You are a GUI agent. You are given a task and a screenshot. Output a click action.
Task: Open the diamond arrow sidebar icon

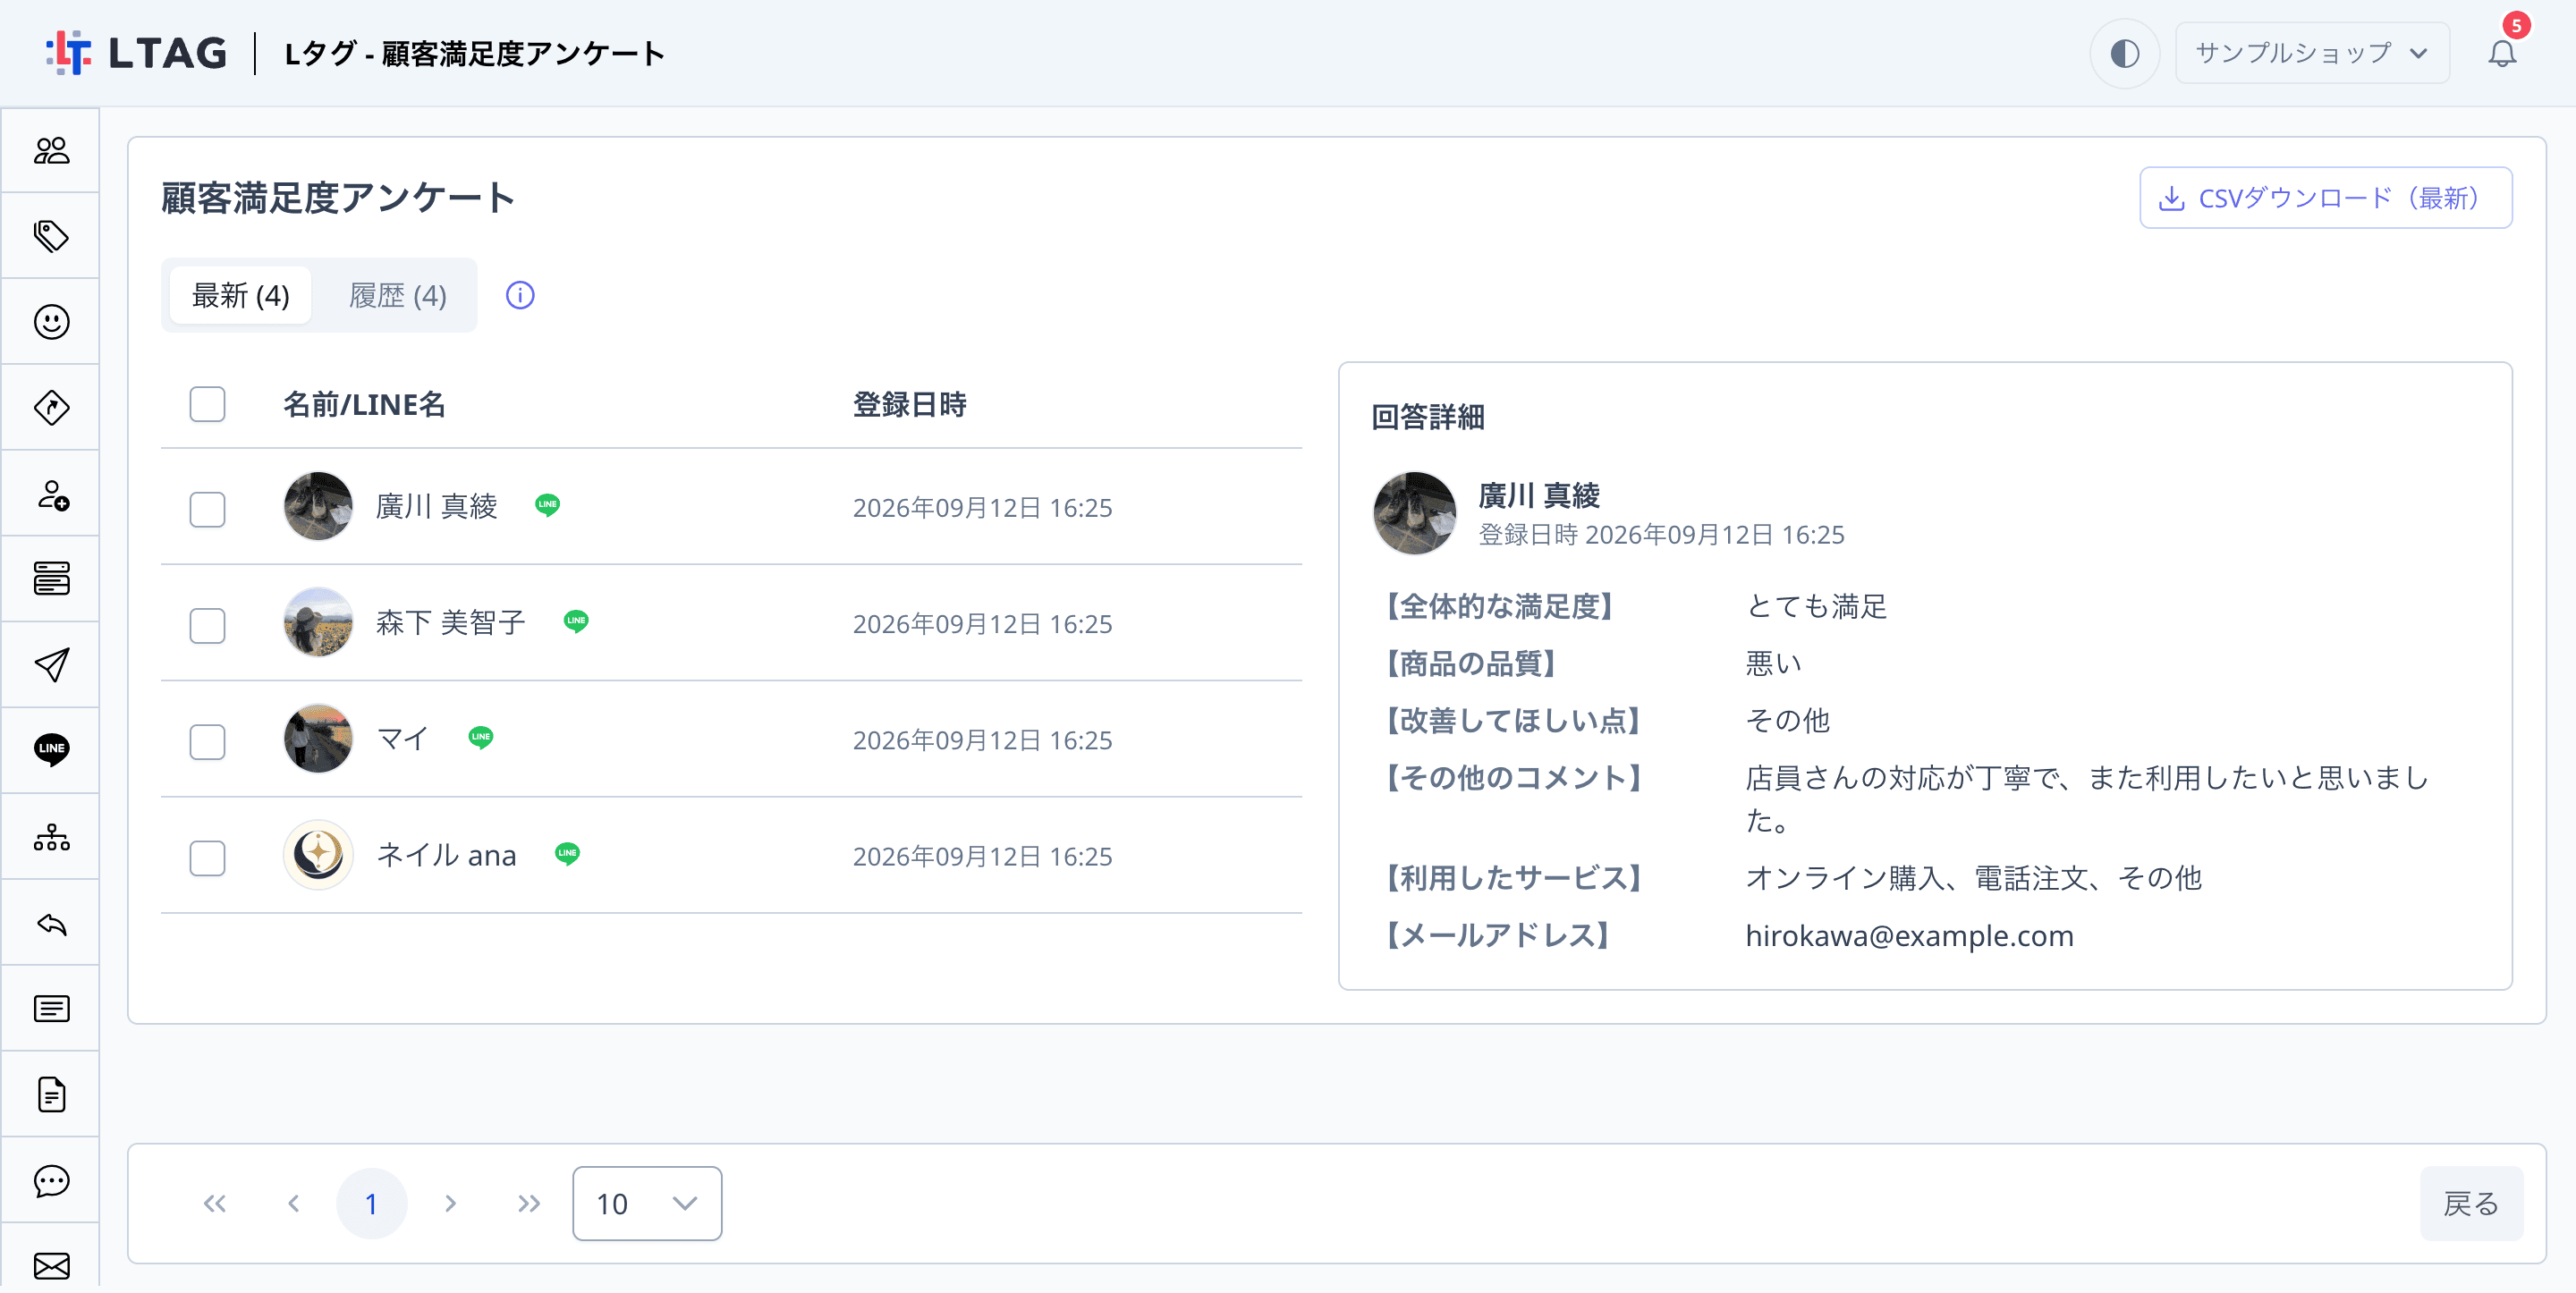pyautogui.click(x=51, y=408)
